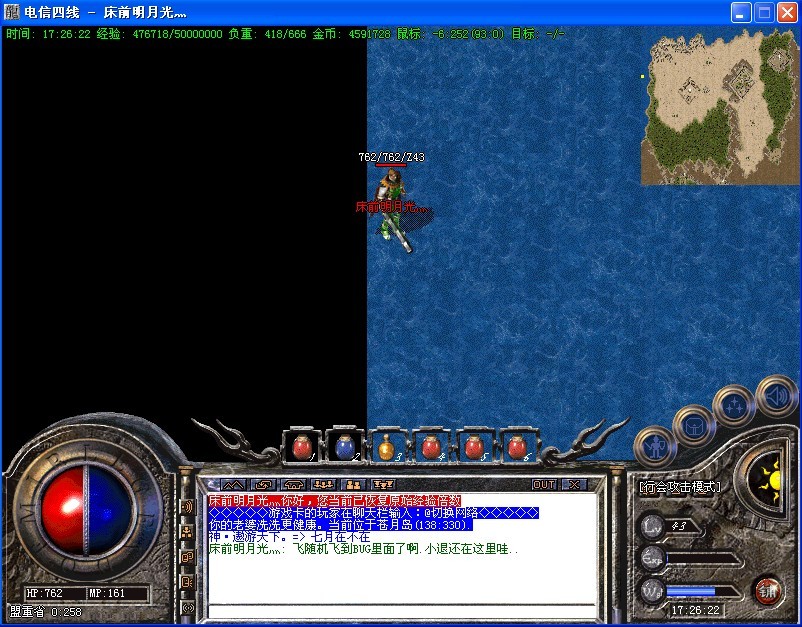Click the chat text input field
Viewport: 802px width, 627px height.
click(x=403, y=611)
